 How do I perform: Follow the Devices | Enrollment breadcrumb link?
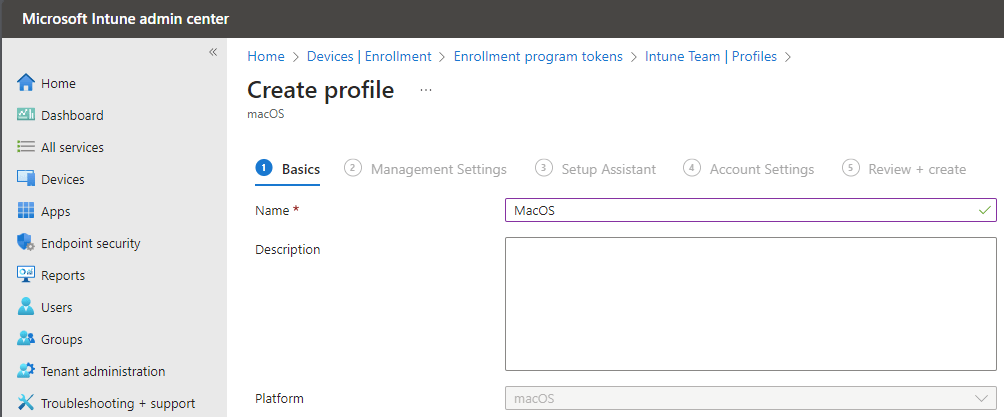pyautogui.click(x=369, y=56)
